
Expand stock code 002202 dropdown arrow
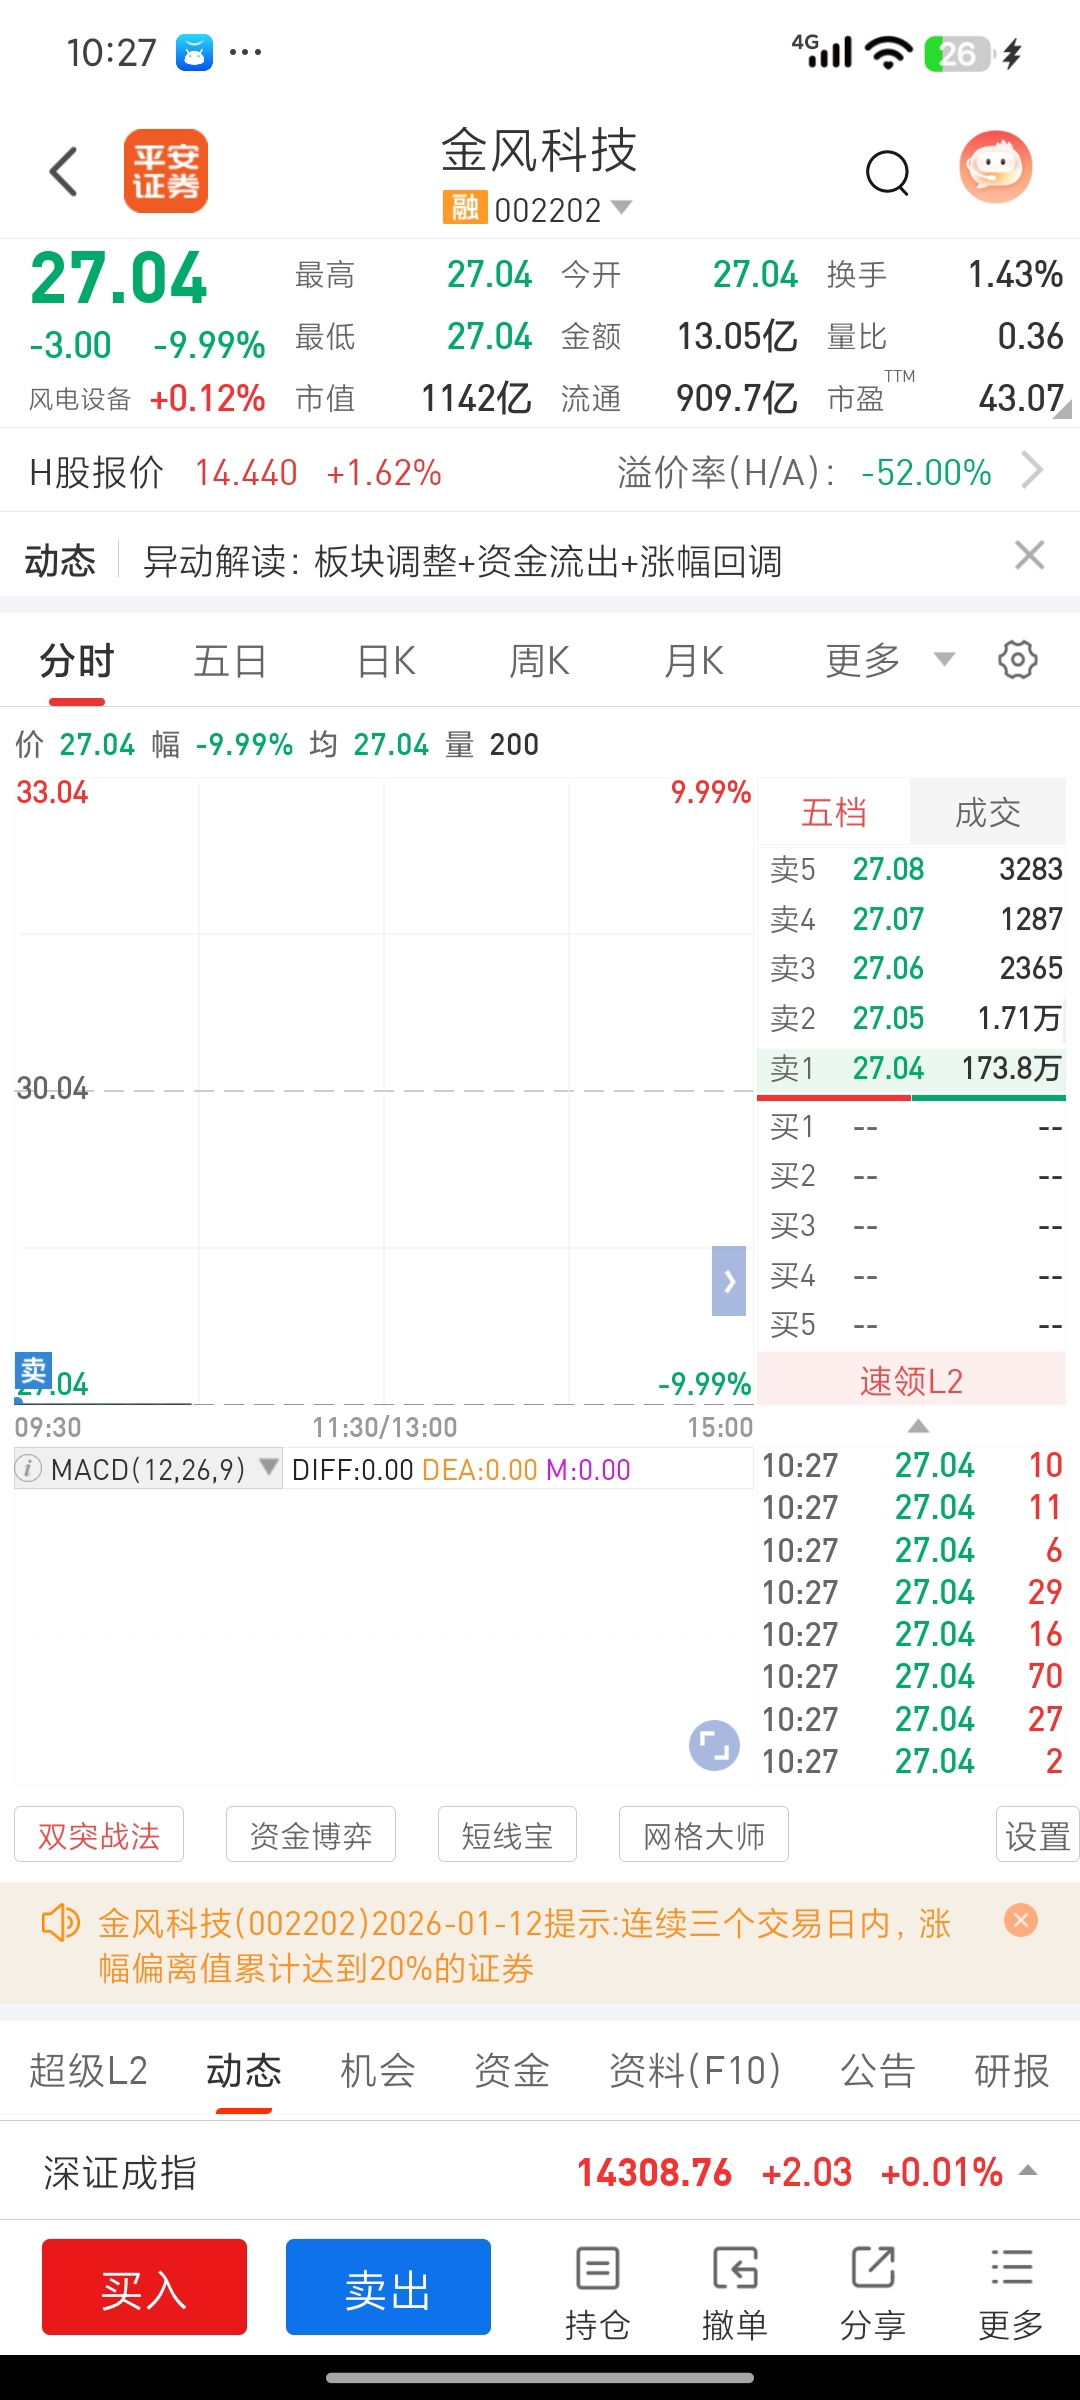621,208
